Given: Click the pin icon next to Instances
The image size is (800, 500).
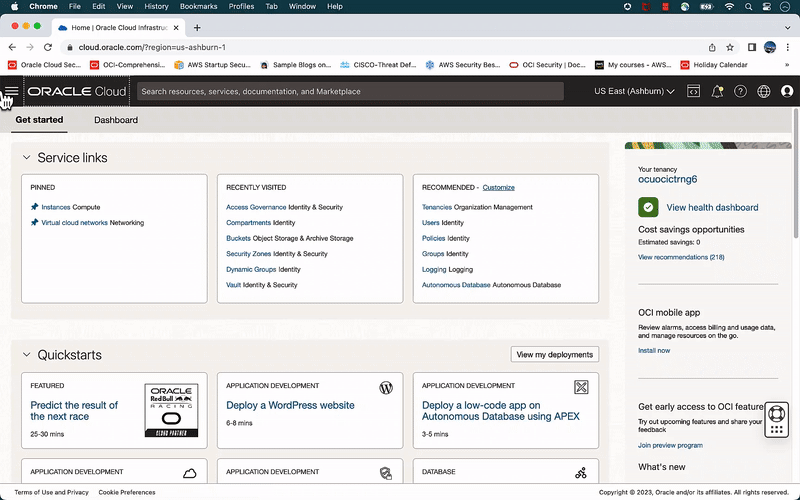Looking at the screenshot, I should pyautogui.click(x=34, y=207).
